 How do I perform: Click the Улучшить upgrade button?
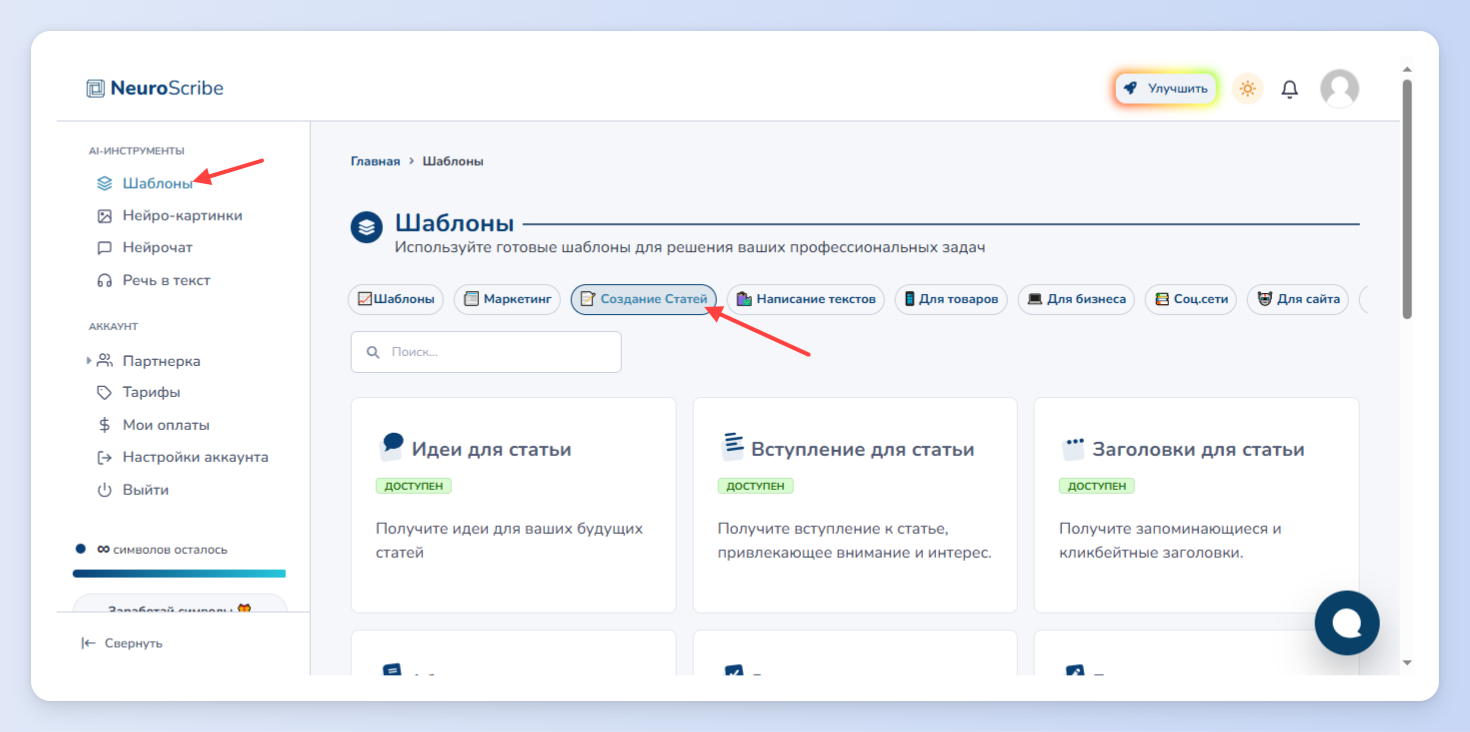click(x=1166, y=88)
